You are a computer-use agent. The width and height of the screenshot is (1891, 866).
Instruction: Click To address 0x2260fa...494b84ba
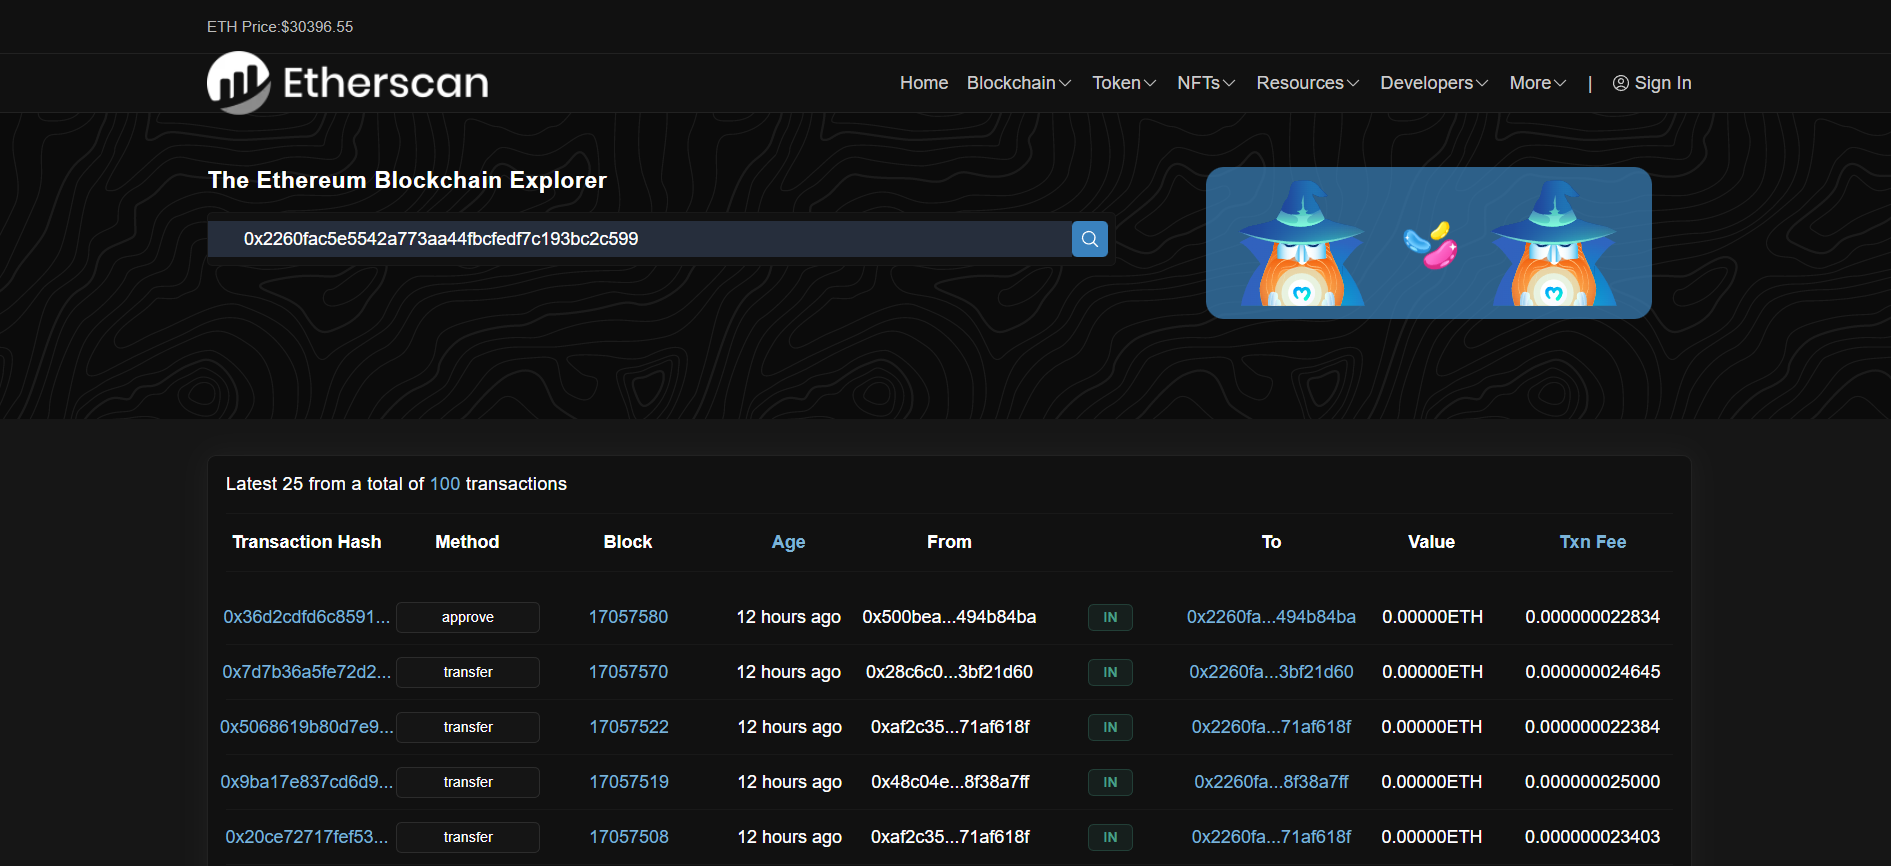[x=1271, y=617]
